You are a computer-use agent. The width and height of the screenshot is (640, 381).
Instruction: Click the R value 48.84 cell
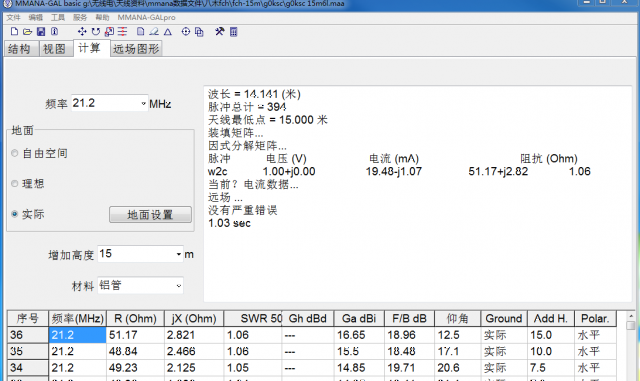135,352
